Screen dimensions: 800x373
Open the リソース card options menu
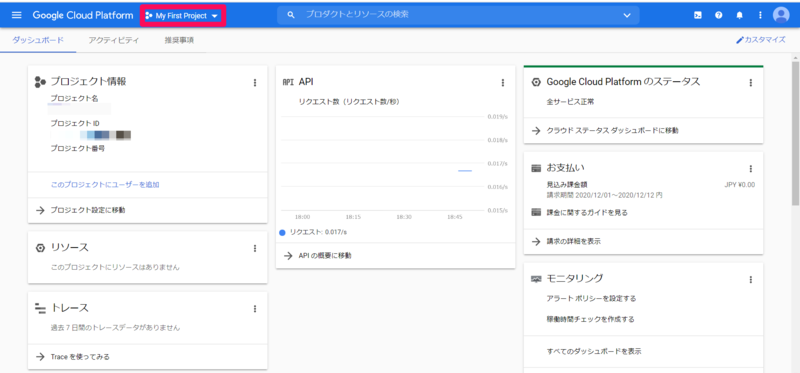click(255, 248)
